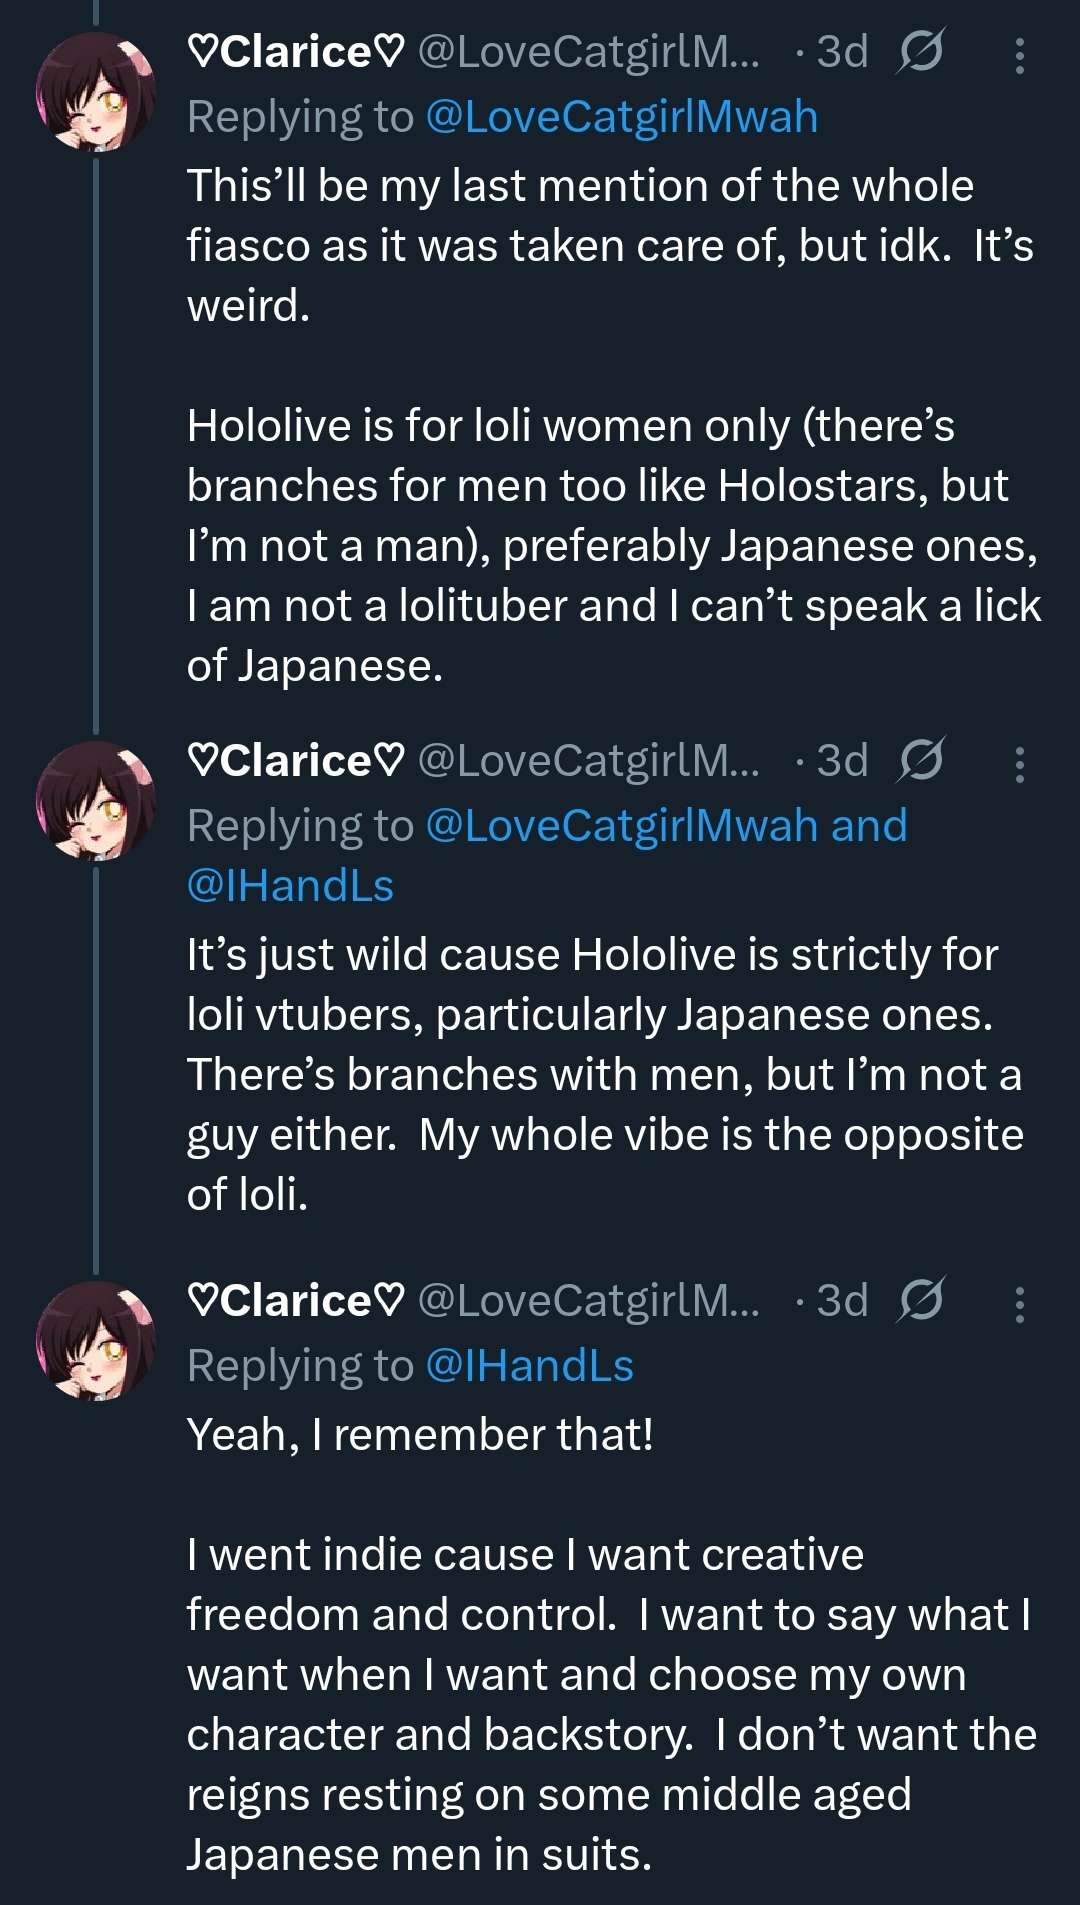Open the three-dot menu on the "It's just wild" tweet
Image resolution: width=1080 pixels, height=1905 pixels.
click(1019, 765)
